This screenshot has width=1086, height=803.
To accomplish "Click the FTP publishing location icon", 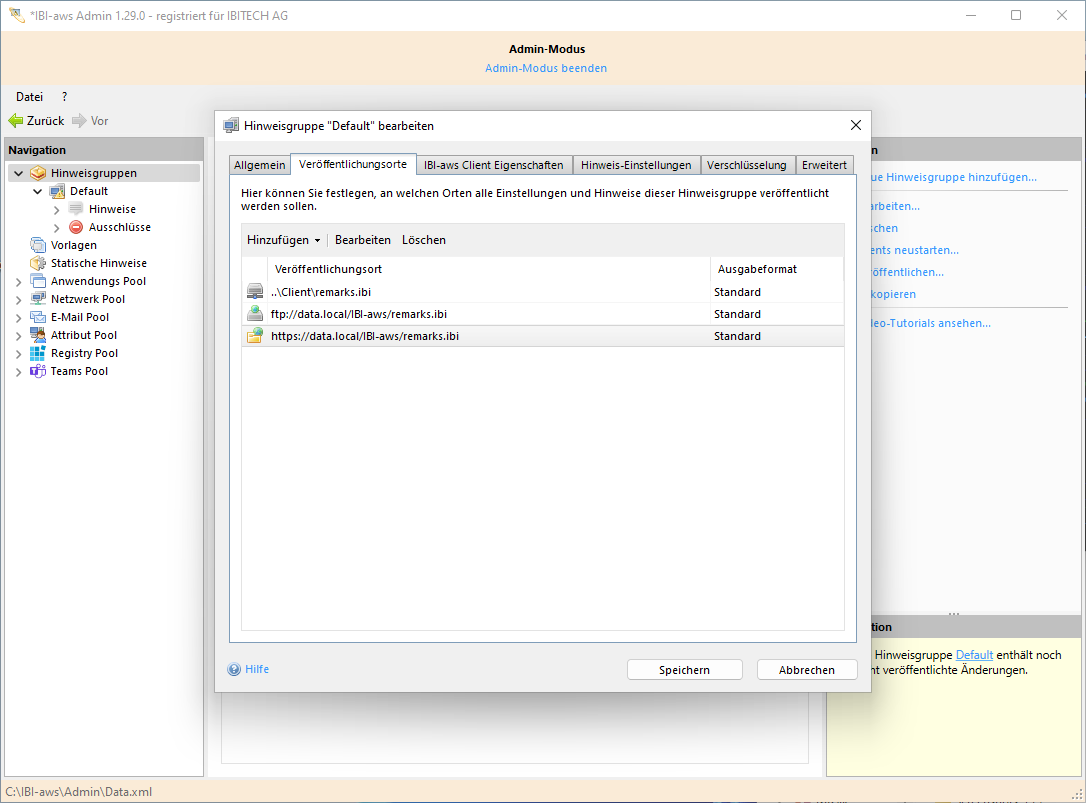I will click(x=255, y=314).
